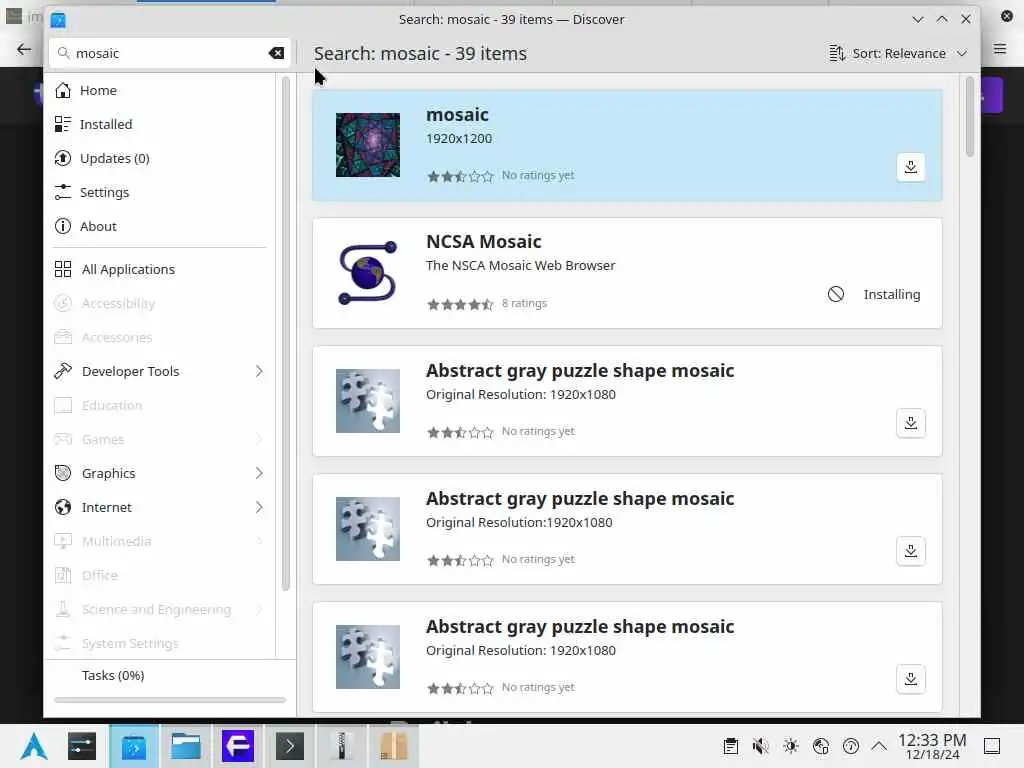Open the mosaic 1920x1200 result title
The height and width of the screenshot is (768, 1024).
(457, 114)
